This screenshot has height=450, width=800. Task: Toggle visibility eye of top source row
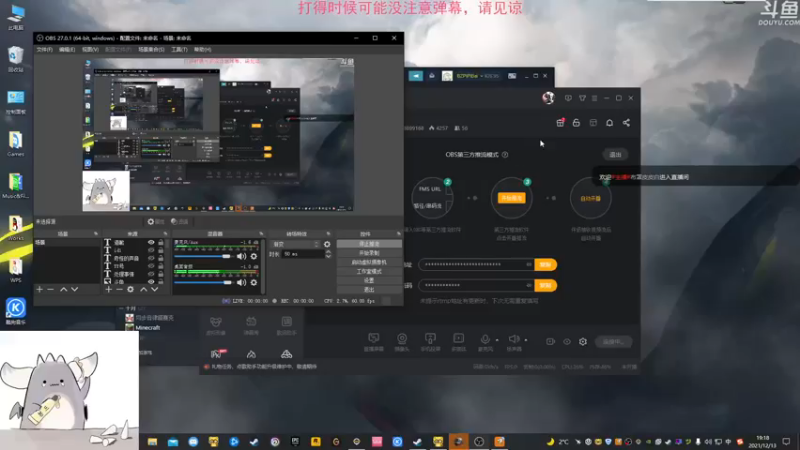[x=151, y=243]
